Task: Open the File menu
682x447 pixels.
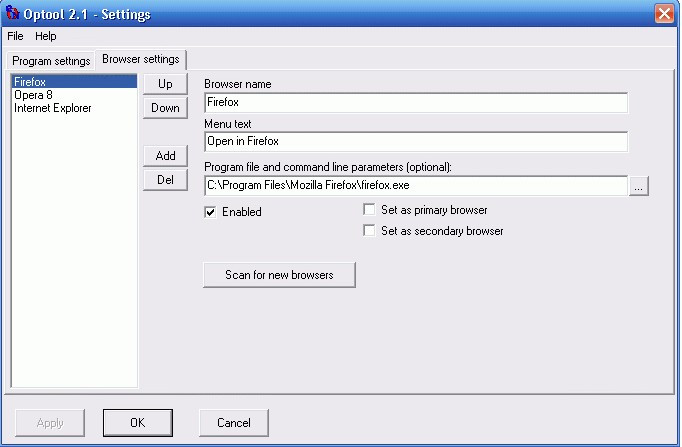Action: 15,36
